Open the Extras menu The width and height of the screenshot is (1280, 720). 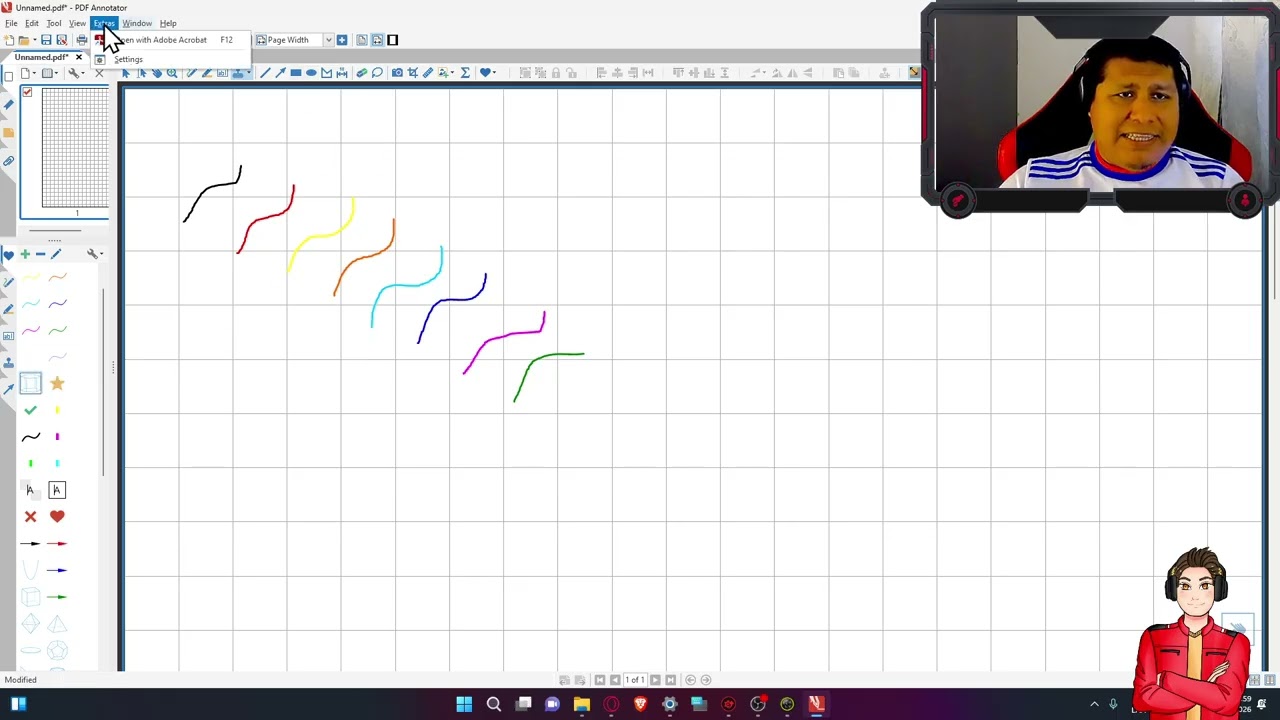click(104, 23)
